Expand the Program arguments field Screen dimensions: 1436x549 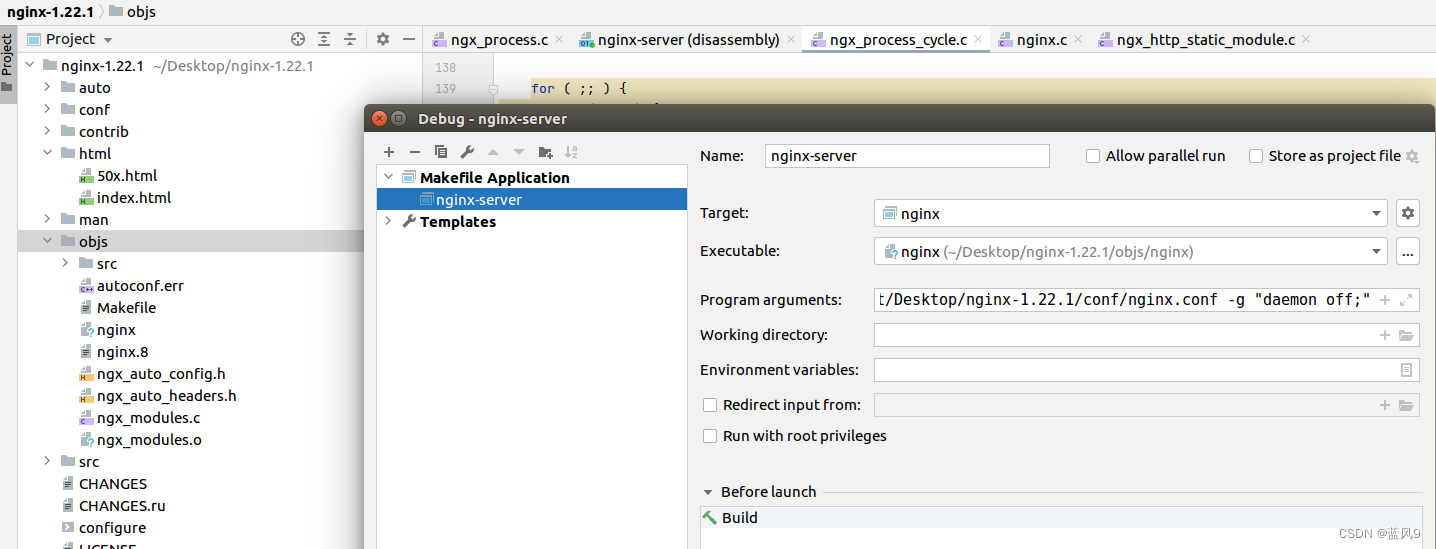point(1406,300)
